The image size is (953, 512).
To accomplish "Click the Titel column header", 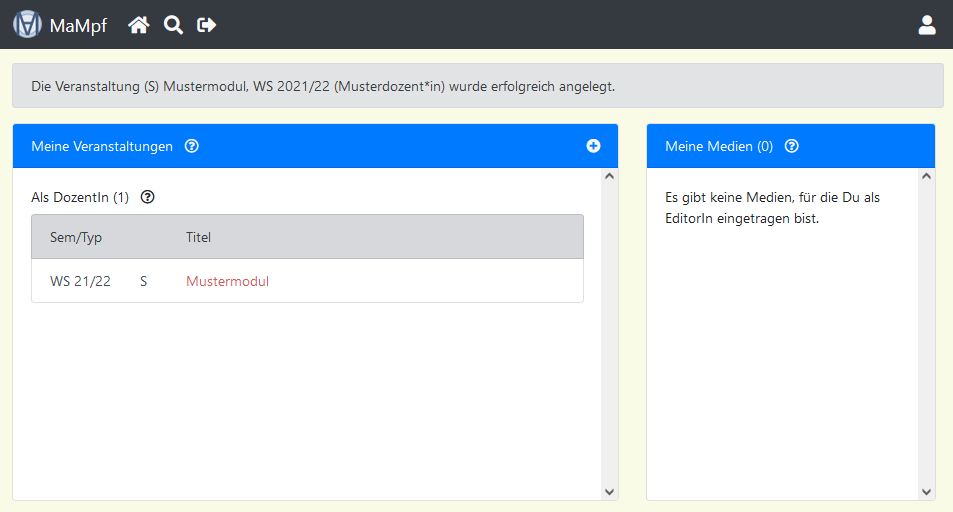I will [198, 237].
